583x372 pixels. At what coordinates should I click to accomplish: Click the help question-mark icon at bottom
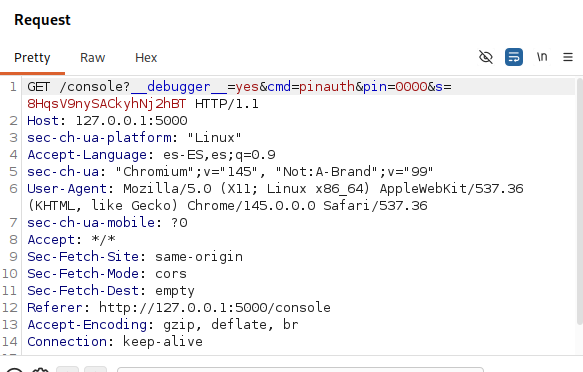tap(15, 370)
